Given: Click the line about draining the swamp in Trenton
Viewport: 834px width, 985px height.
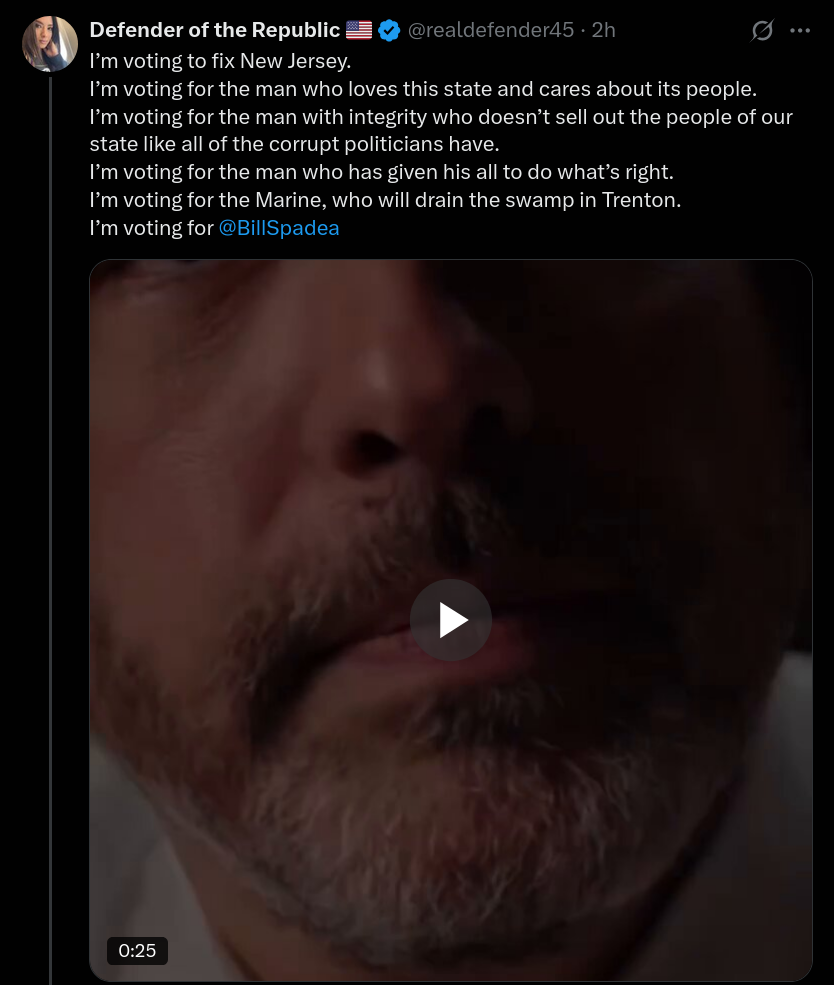Looking at the screenshot, I should tap(385, 200).
